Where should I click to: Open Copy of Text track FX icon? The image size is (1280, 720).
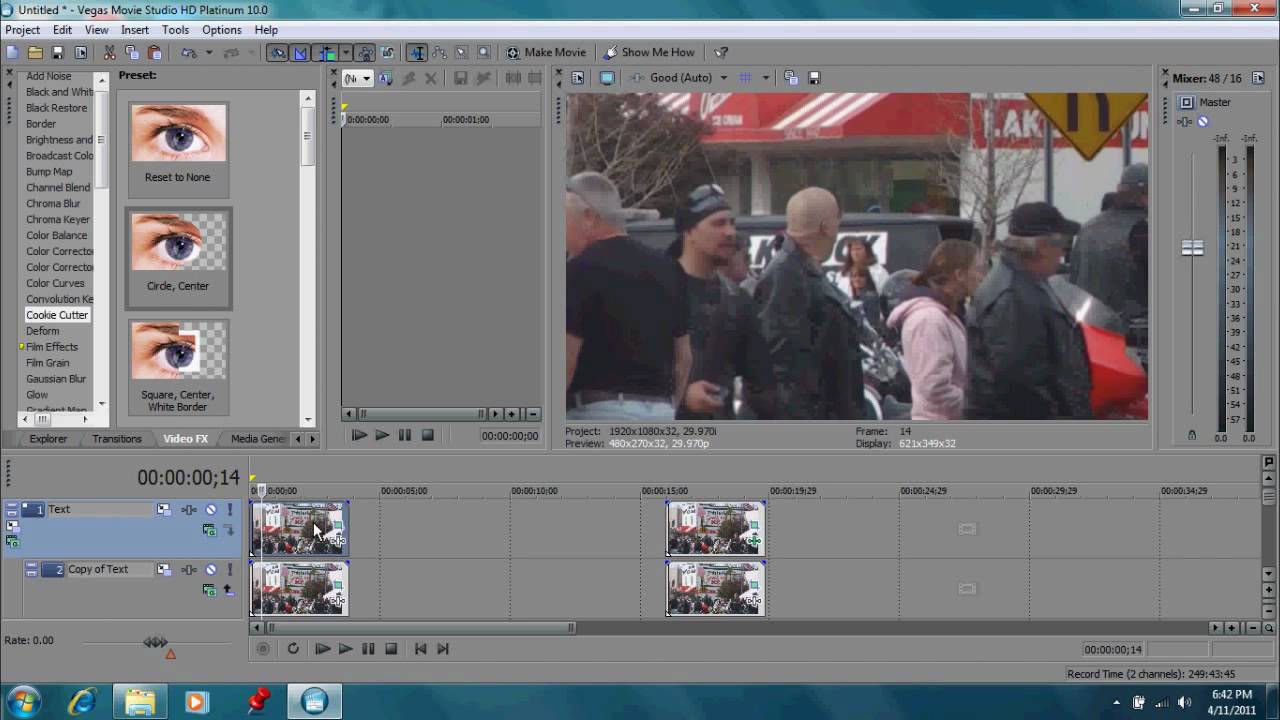(189, 570)
